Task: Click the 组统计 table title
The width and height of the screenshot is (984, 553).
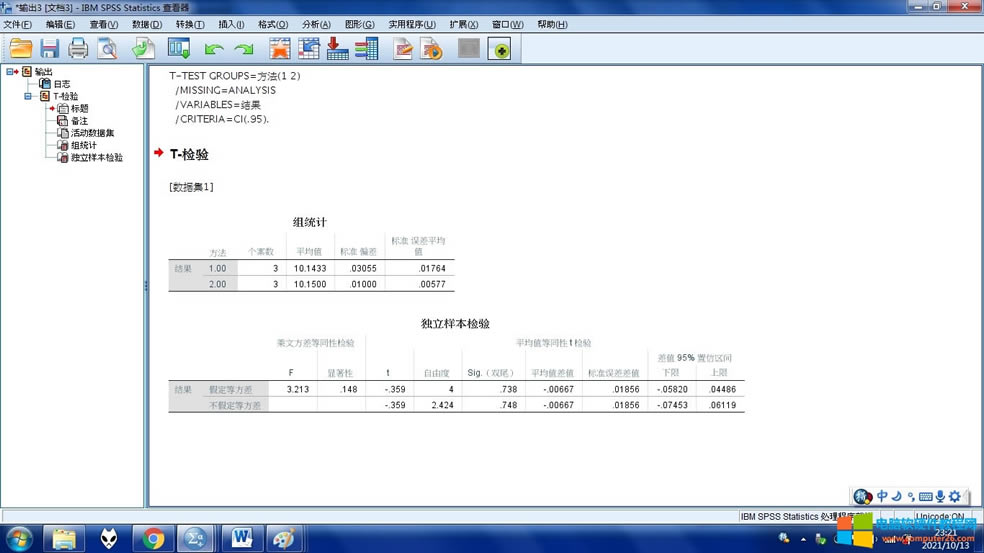Action: tap(309, 222)
